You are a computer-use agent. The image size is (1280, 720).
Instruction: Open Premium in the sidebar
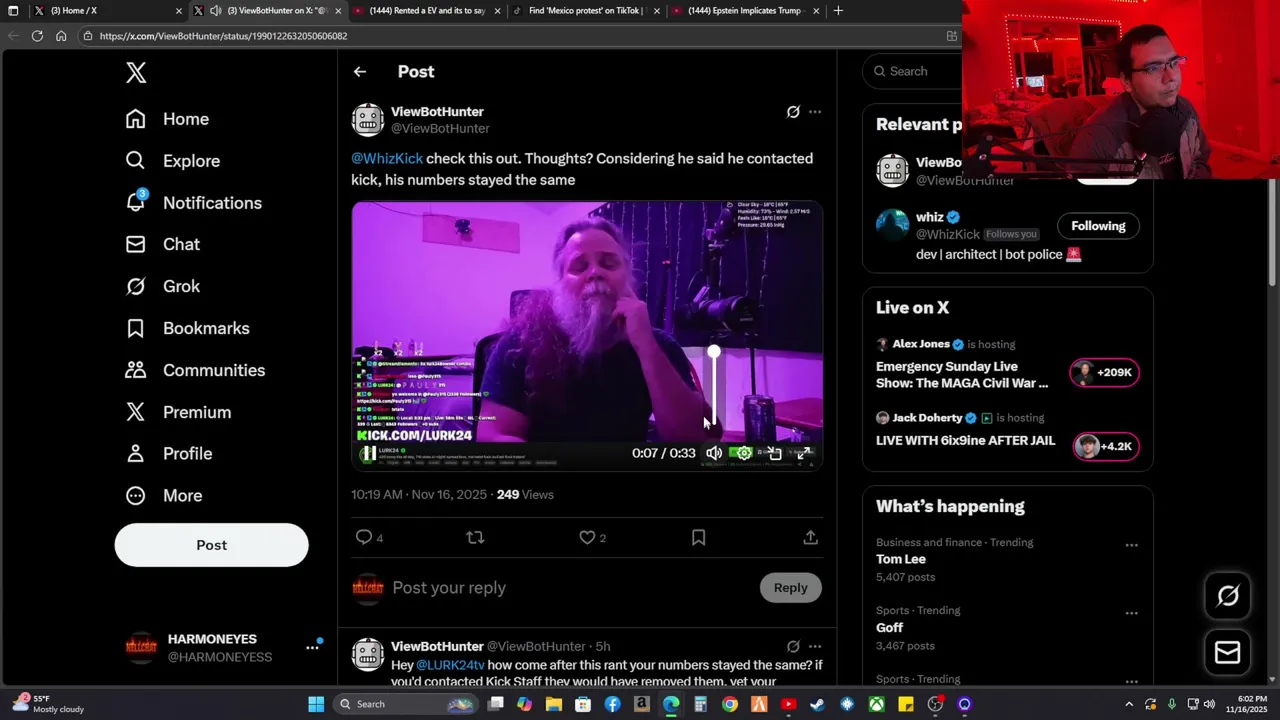[x=177, y=412]
